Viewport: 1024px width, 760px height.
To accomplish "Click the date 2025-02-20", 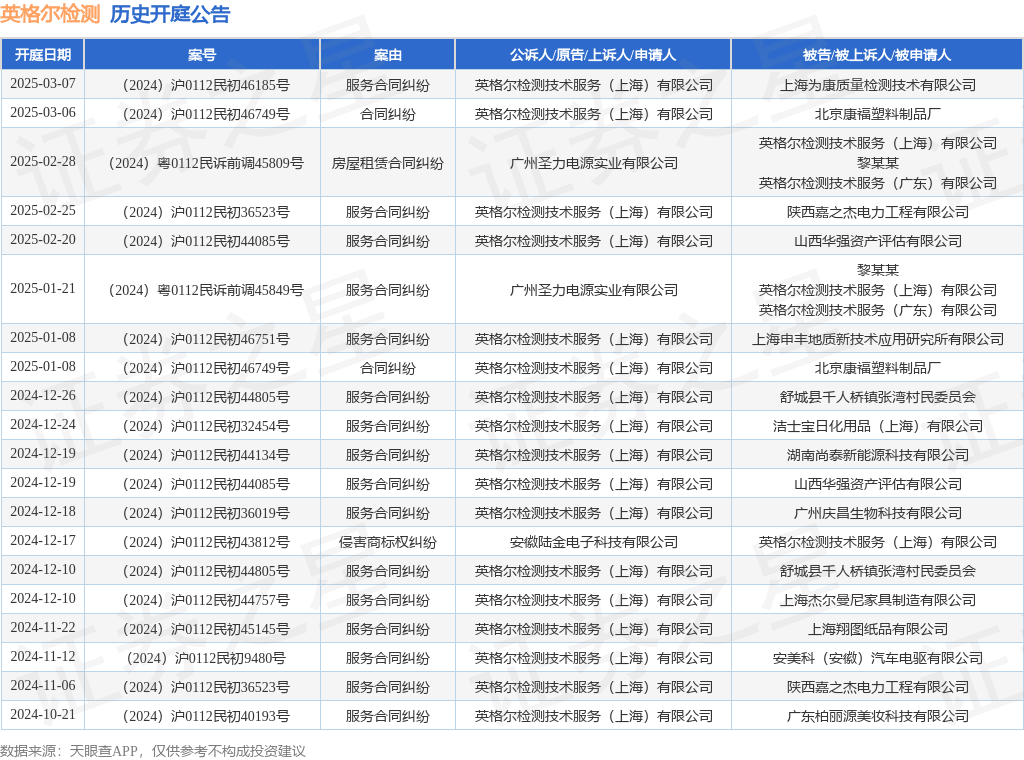I will click(43, 240).
